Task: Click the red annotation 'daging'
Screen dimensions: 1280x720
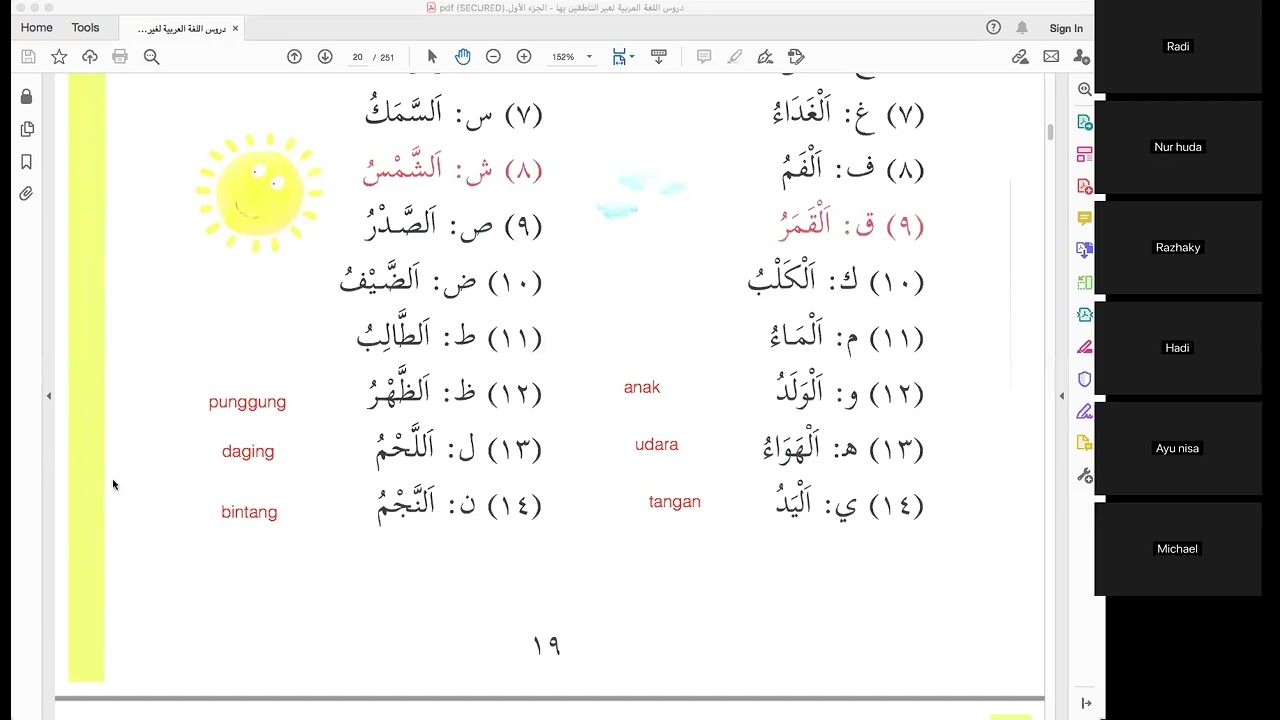Action: (248, 452)
